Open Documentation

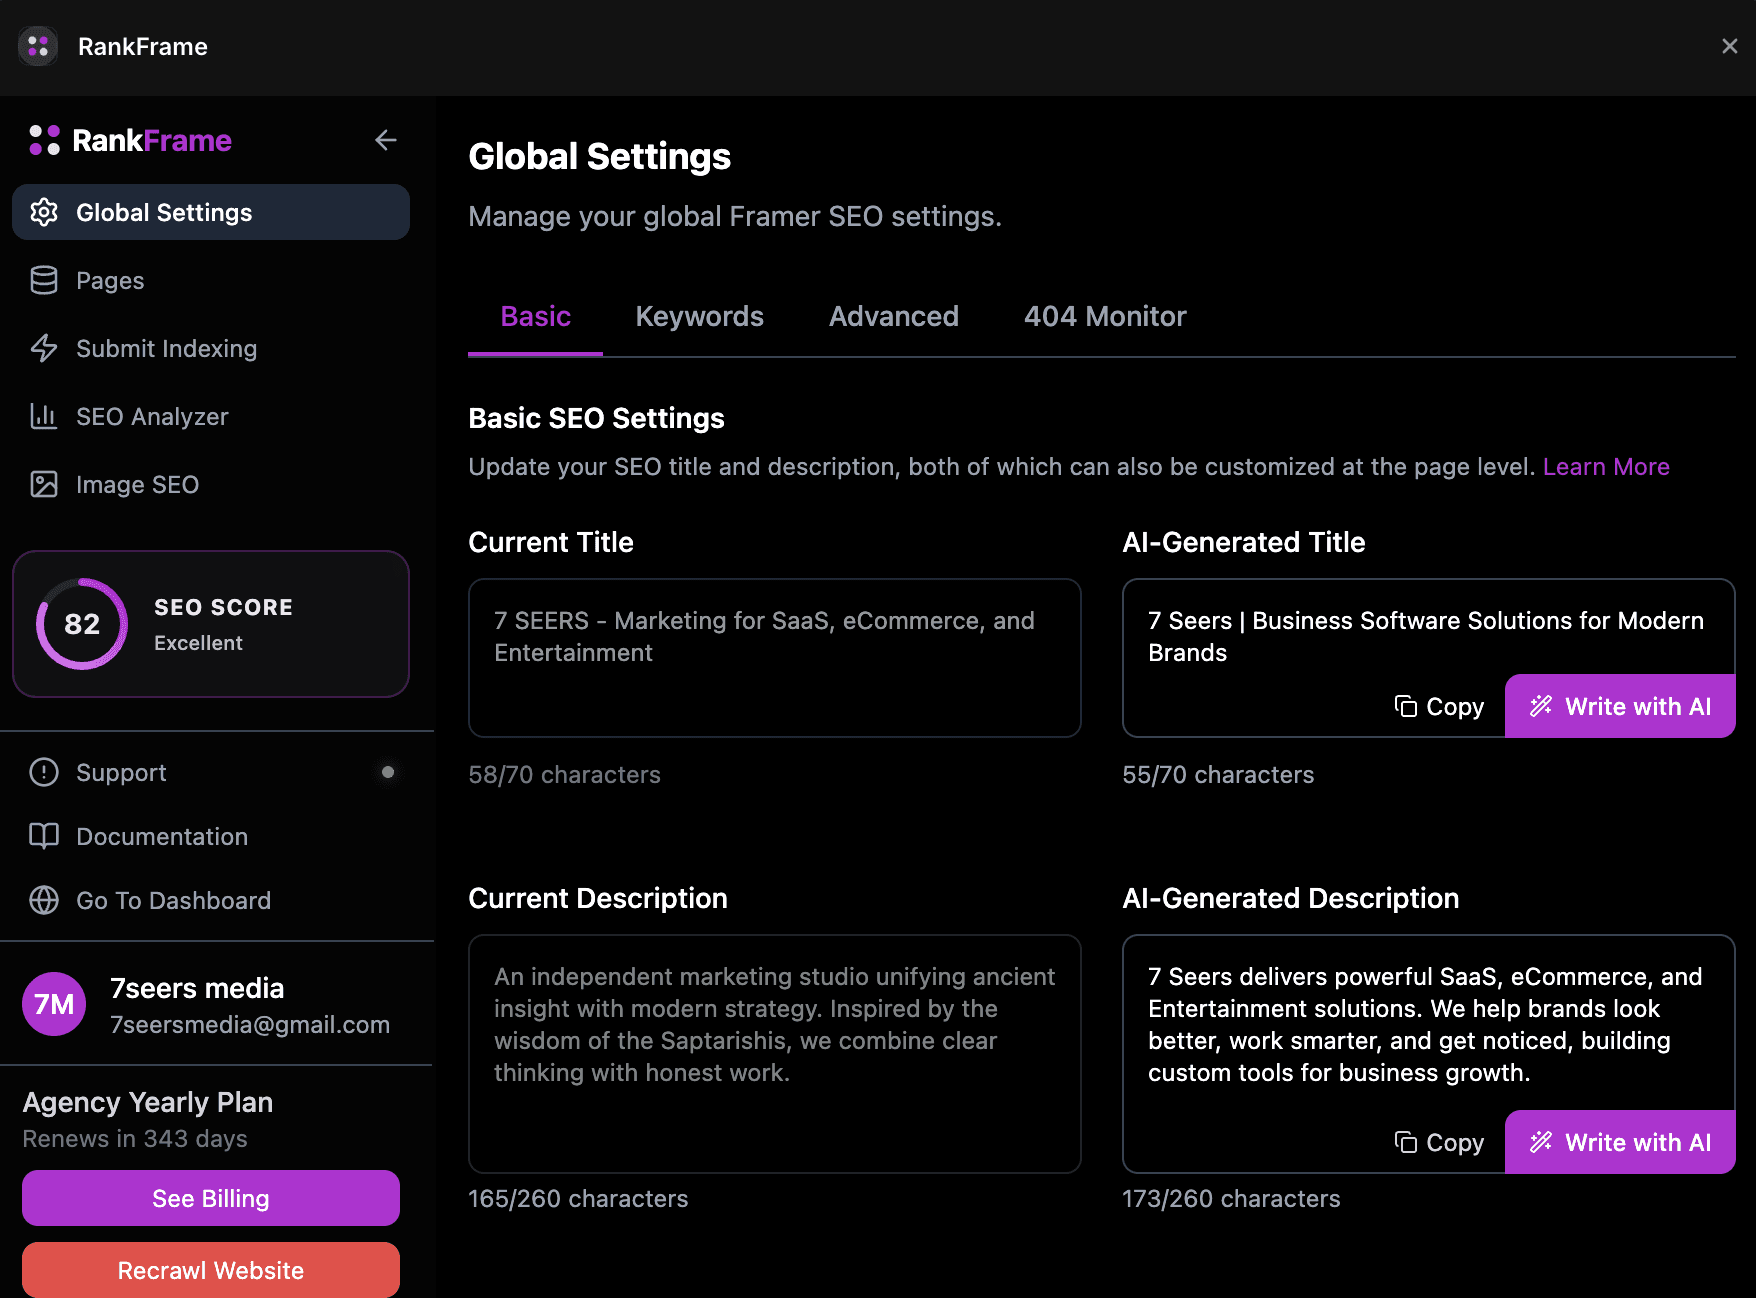pos(211,836)
